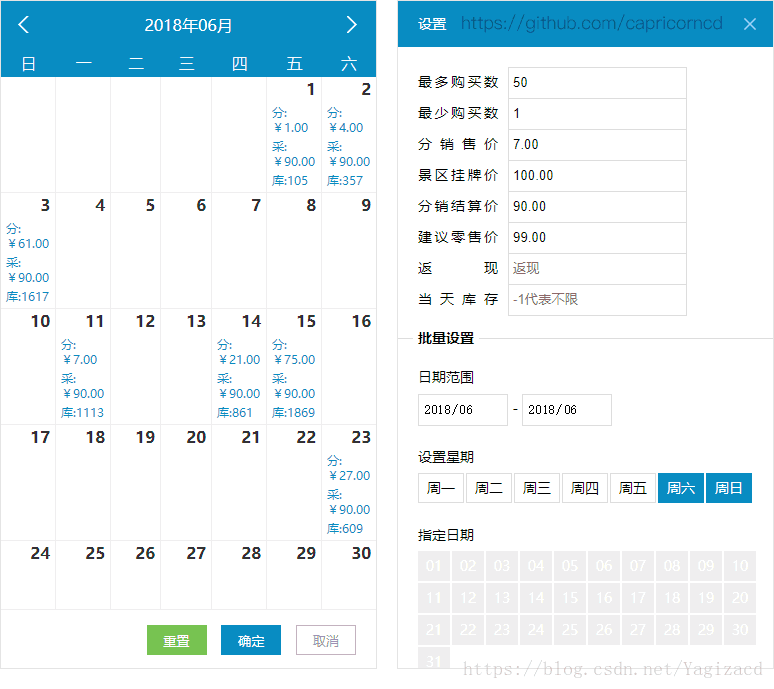Click 库:861 stock on day 14
The width and height of the screenshot is (774, 689).
coord(235,413)
